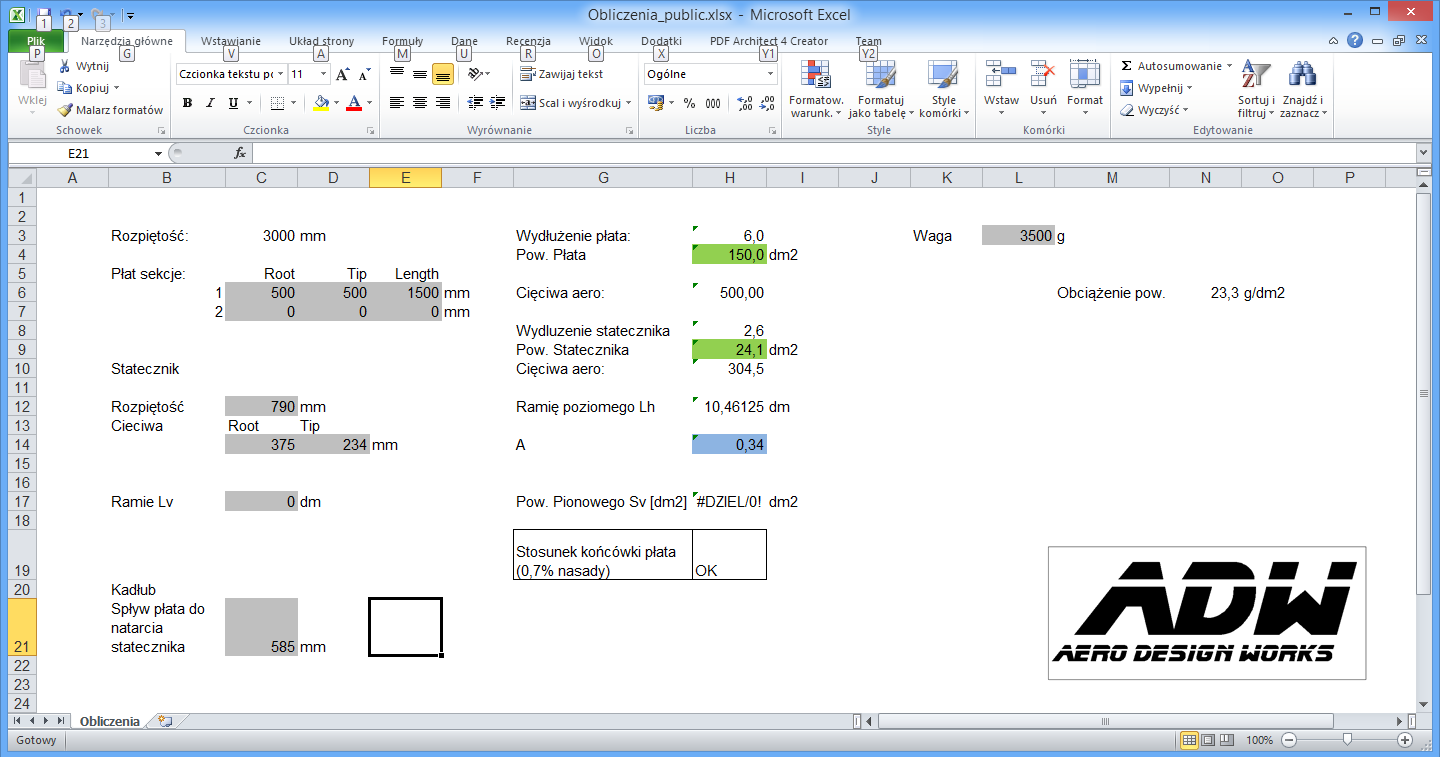Click the zoom slider handle

1348,740
